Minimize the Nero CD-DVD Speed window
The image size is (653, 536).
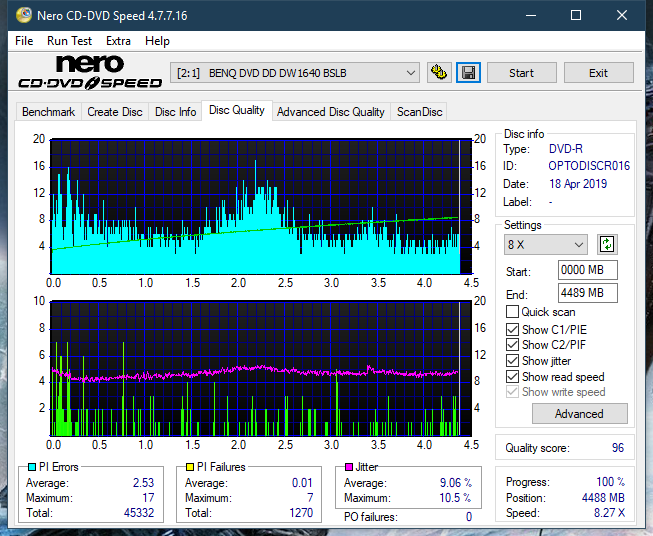tap(531, 15)
